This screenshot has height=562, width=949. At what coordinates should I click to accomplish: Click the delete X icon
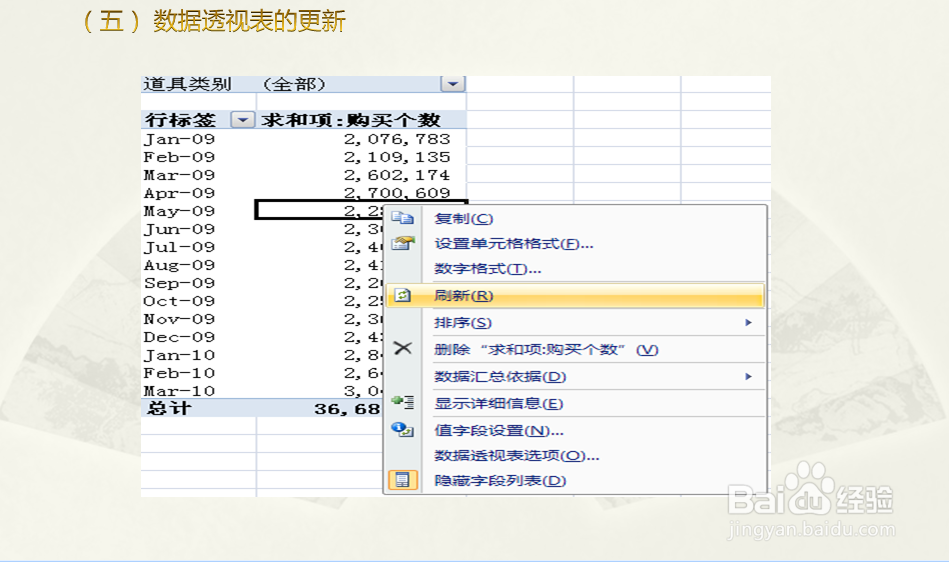[402, 348]
